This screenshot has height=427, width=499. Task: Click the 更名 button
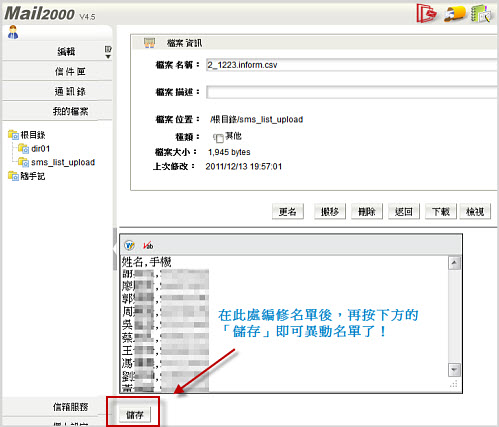(288, 211)
